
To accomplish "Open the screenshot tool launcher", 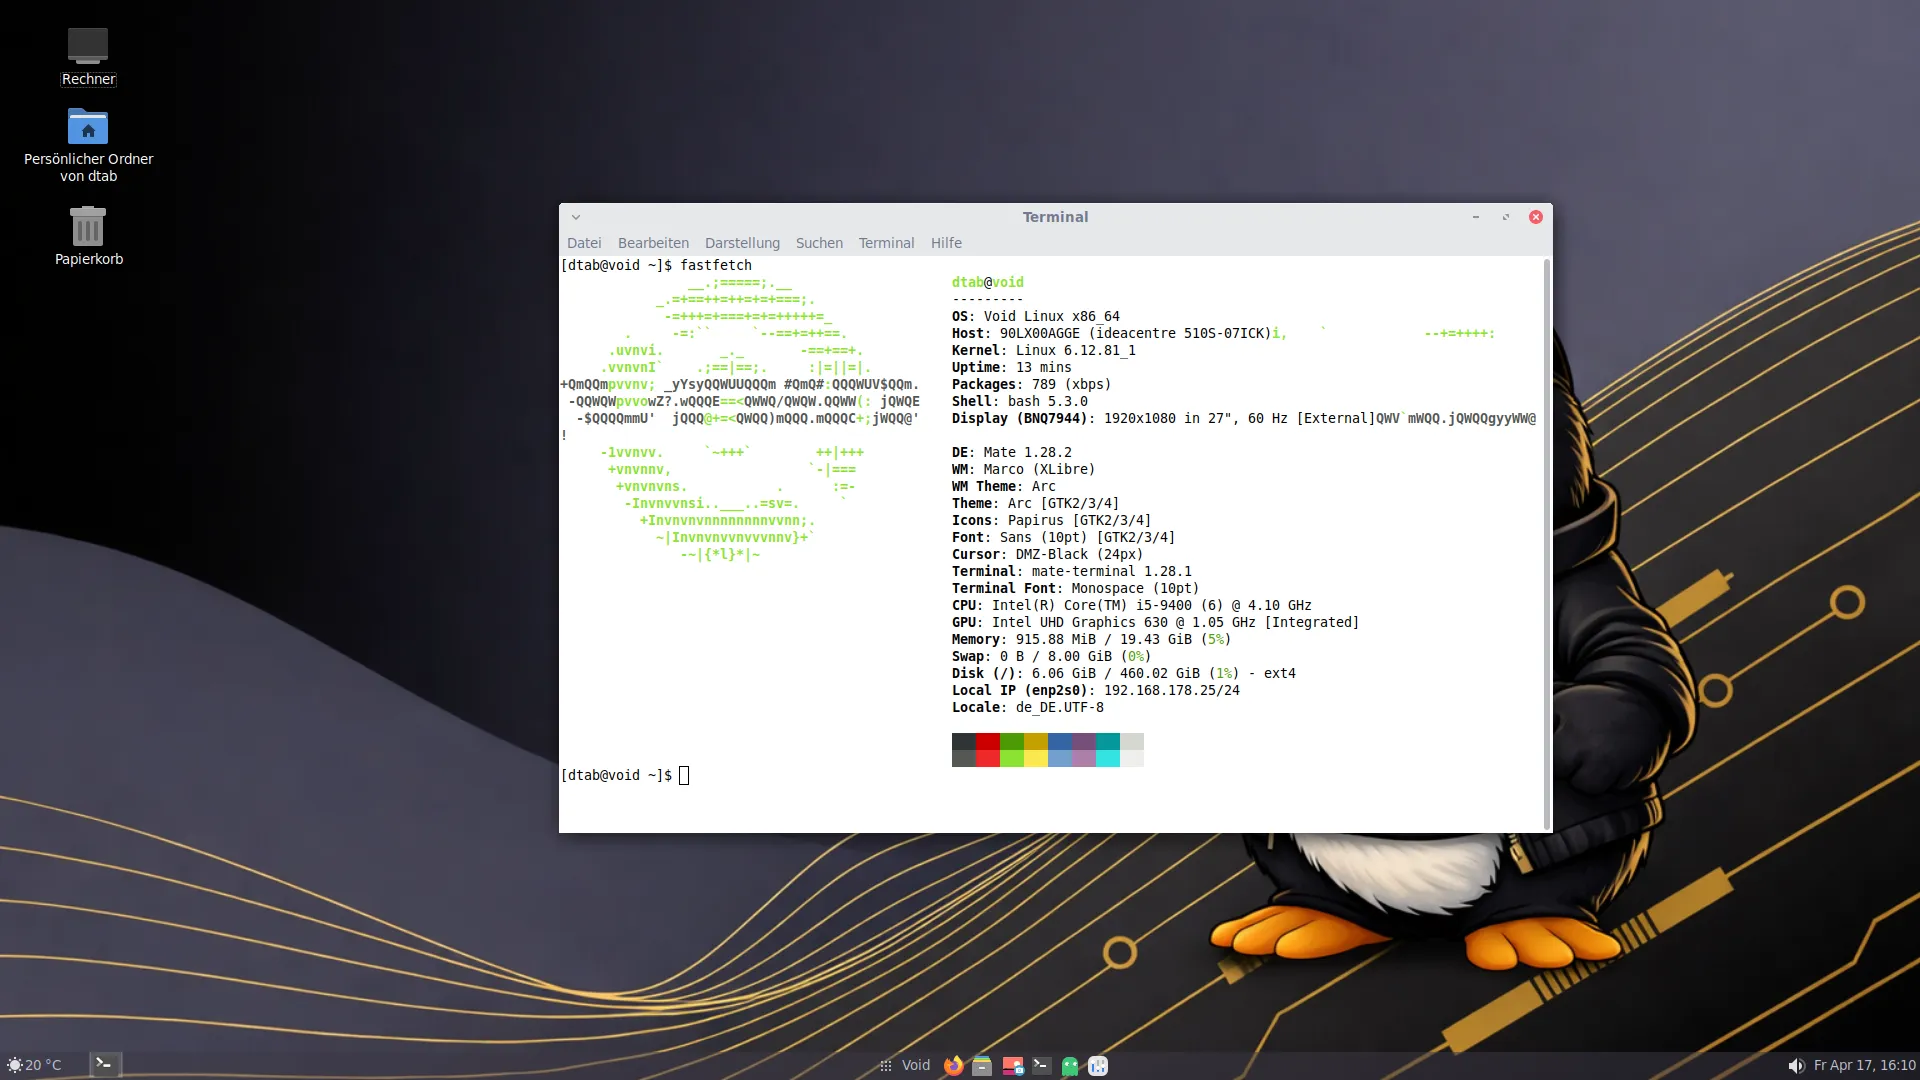I will tap(1012, 1065).
